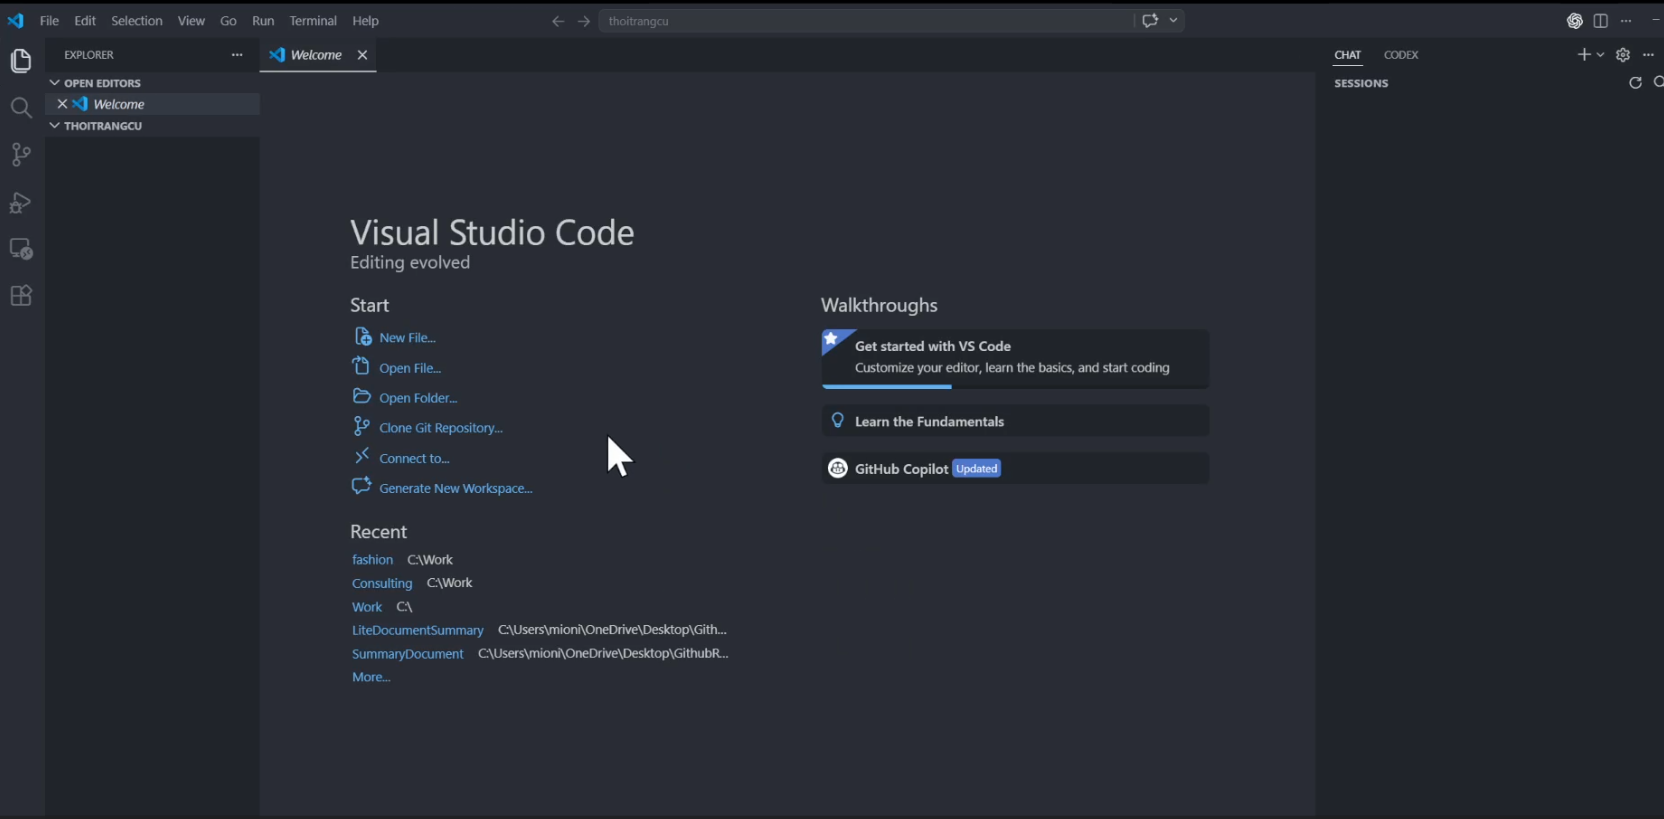Open the View menu

(x=191, y=21)
